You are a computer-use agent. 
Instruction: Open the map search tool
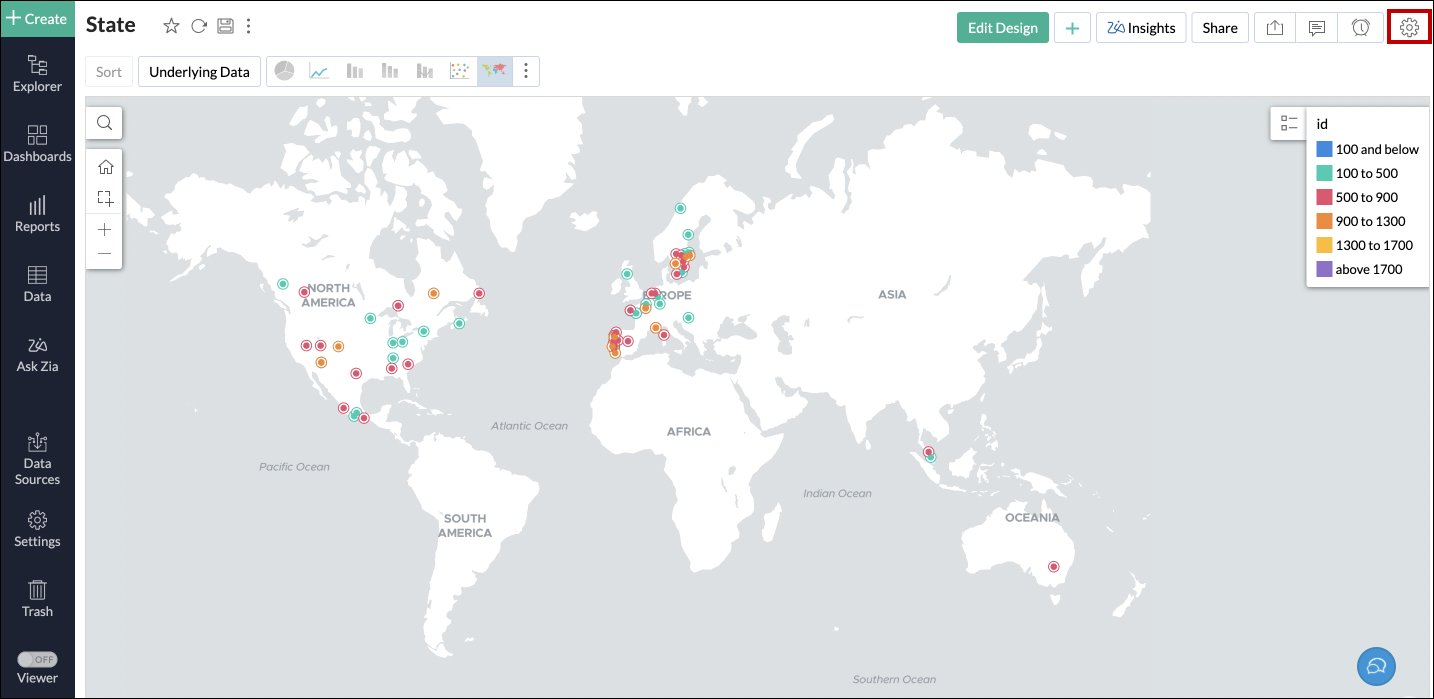pos(104,122)
